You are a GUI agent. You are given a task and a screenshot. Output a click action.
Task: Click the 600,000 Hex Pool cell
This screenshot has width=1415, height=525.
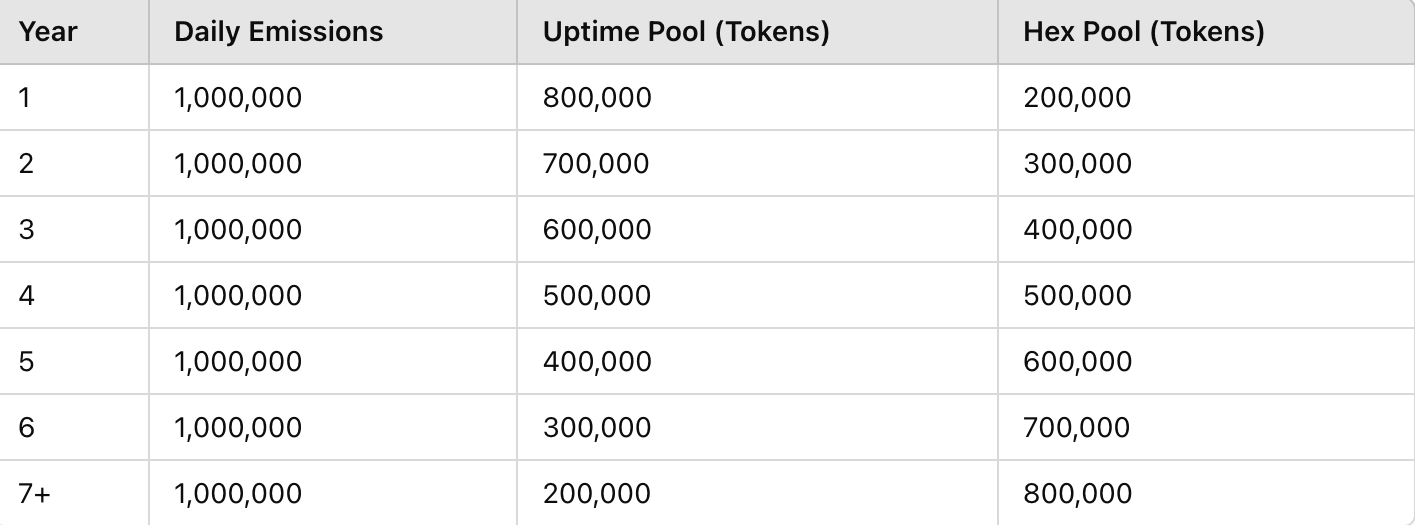[1077, 362]
